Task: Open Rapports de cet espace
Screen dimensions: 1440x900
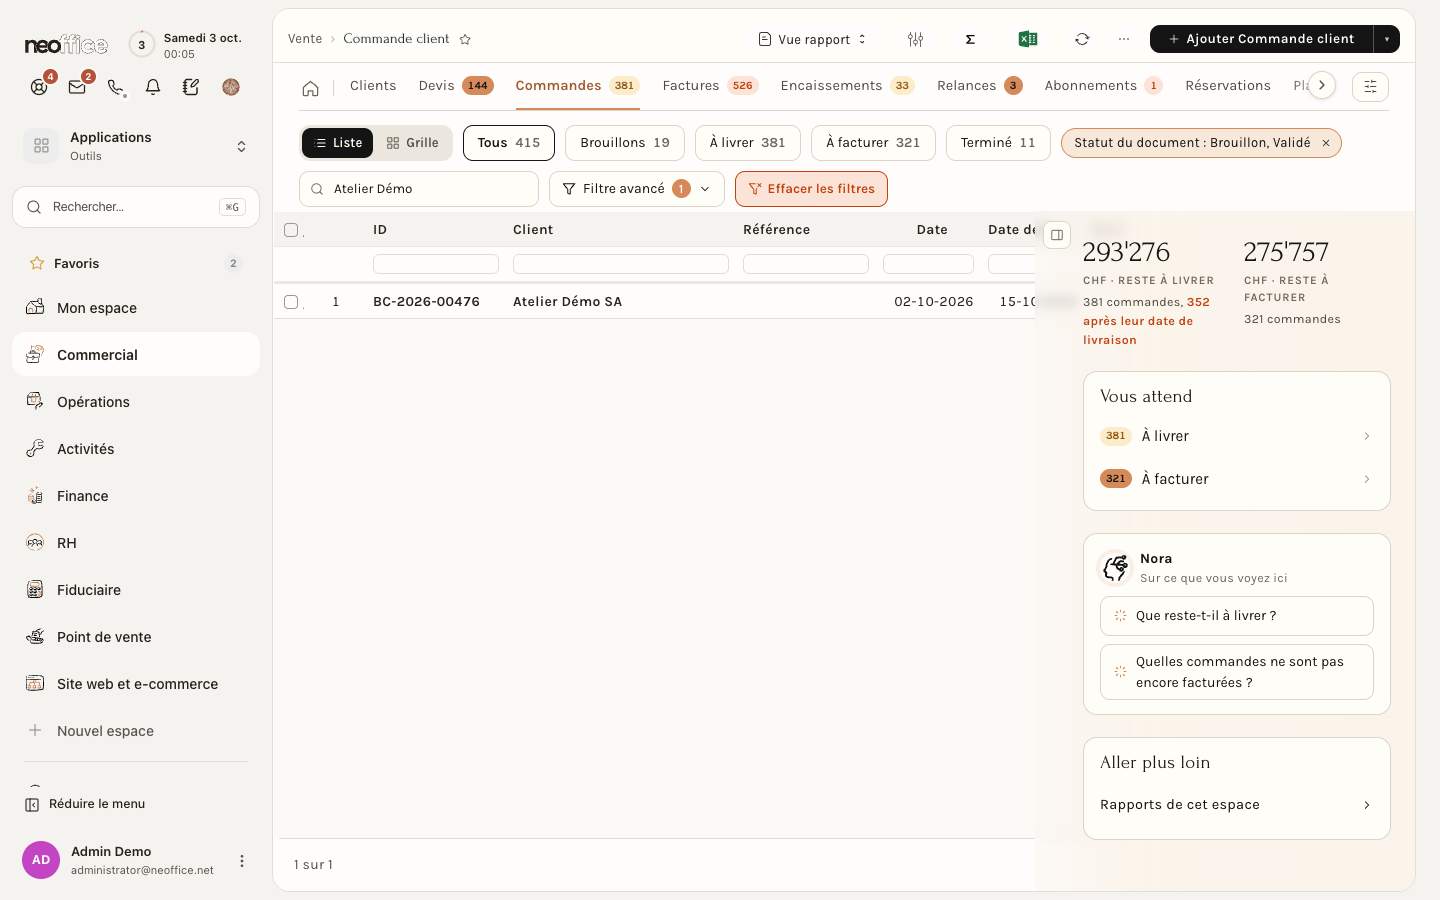Action: tap(1237, 805)
